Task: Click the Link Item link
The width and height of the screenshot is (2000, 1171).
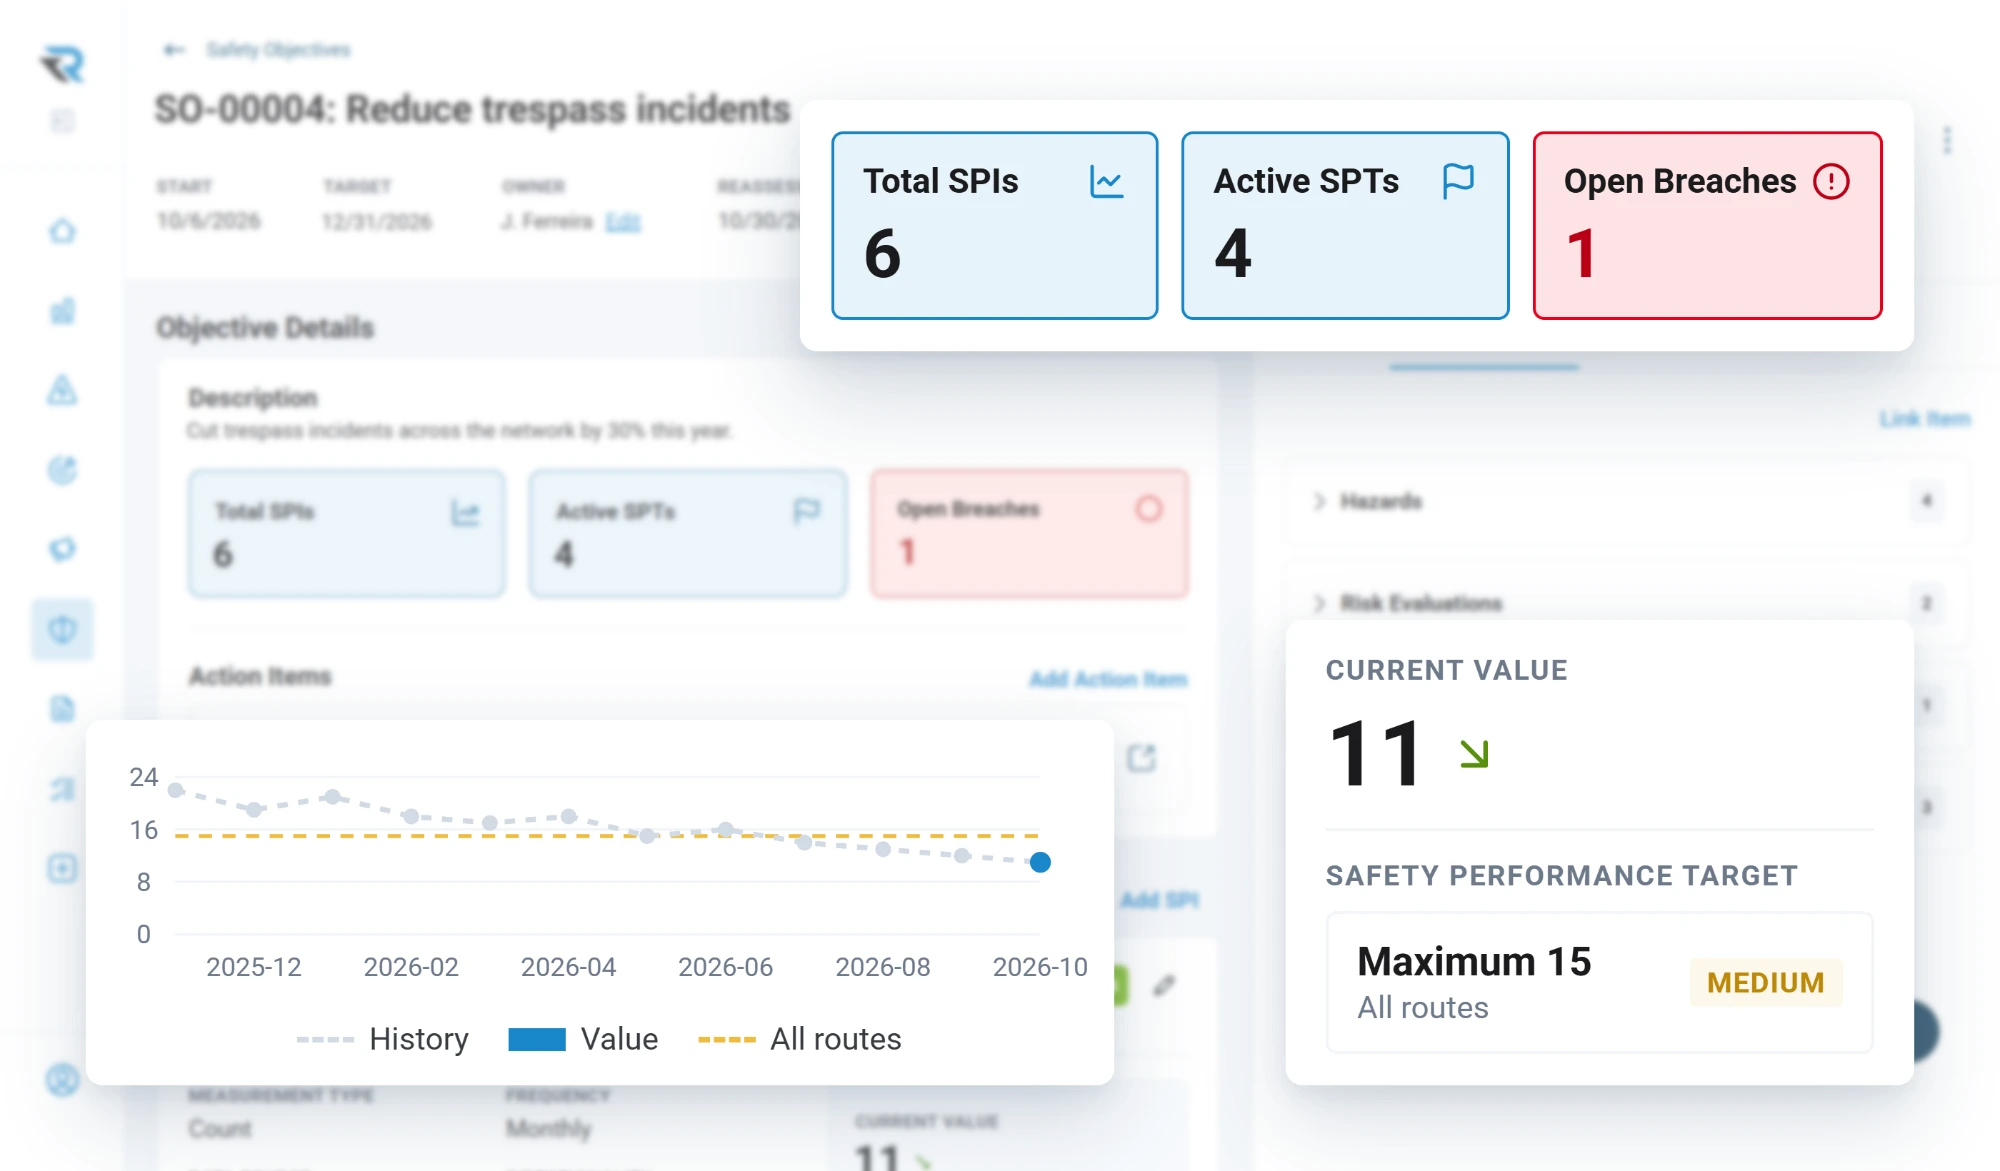Action: pos(1924,419)
